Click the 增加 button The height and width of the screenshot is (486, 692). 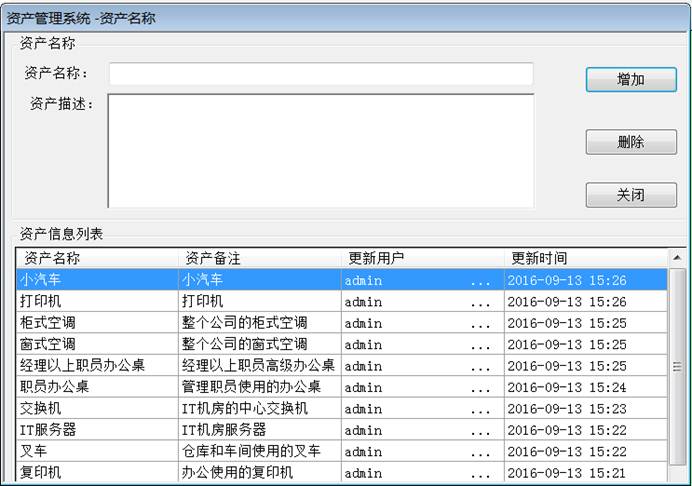[631, 79]
